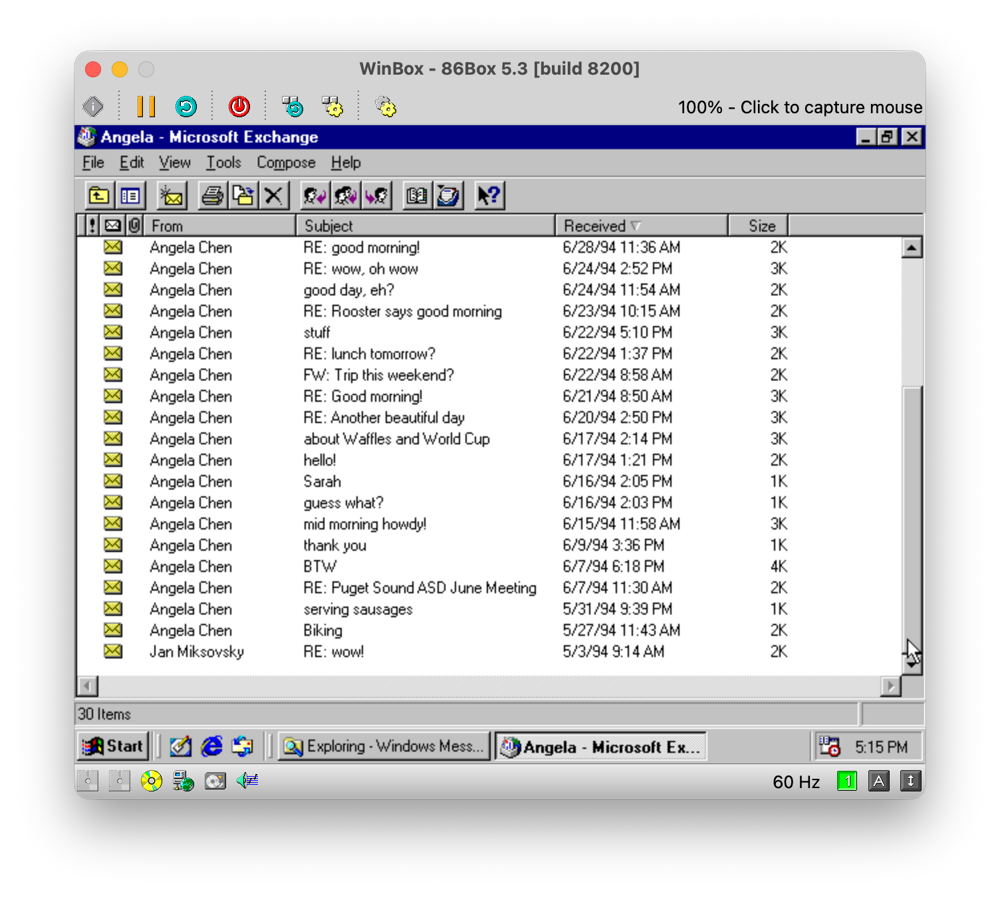Open the Tools menu
This screenshot has width=1000, height=897.
[x=223, y=163]
